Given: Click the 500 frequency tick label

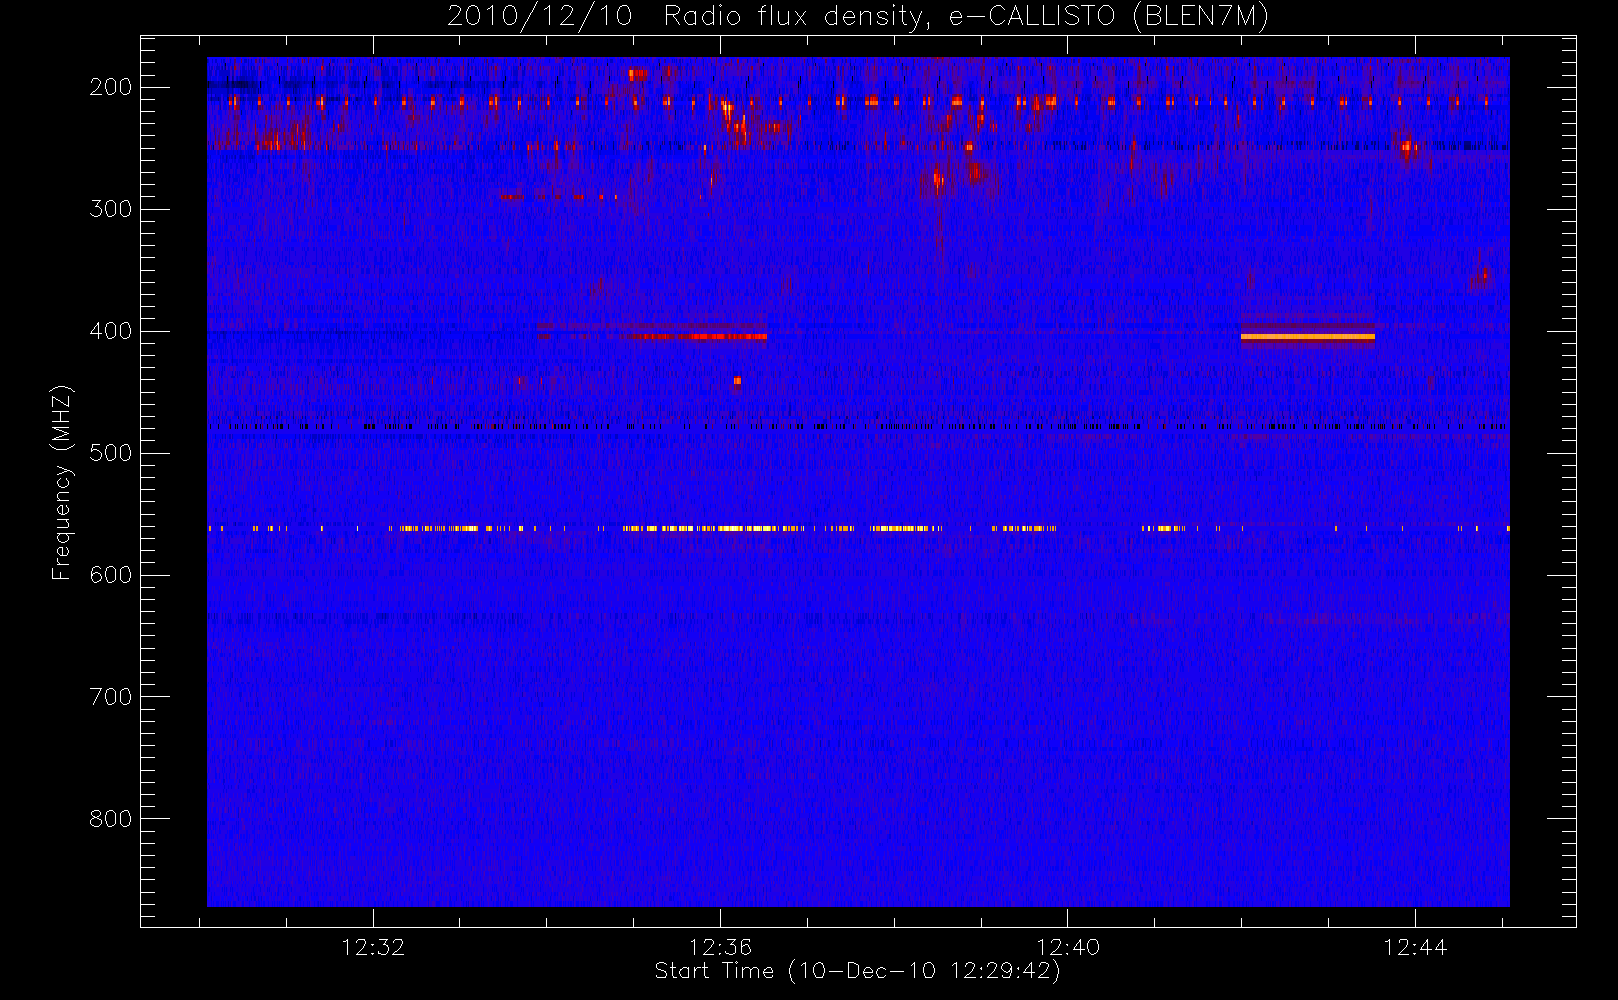Looking at the screenshot, I should (111, 453).
